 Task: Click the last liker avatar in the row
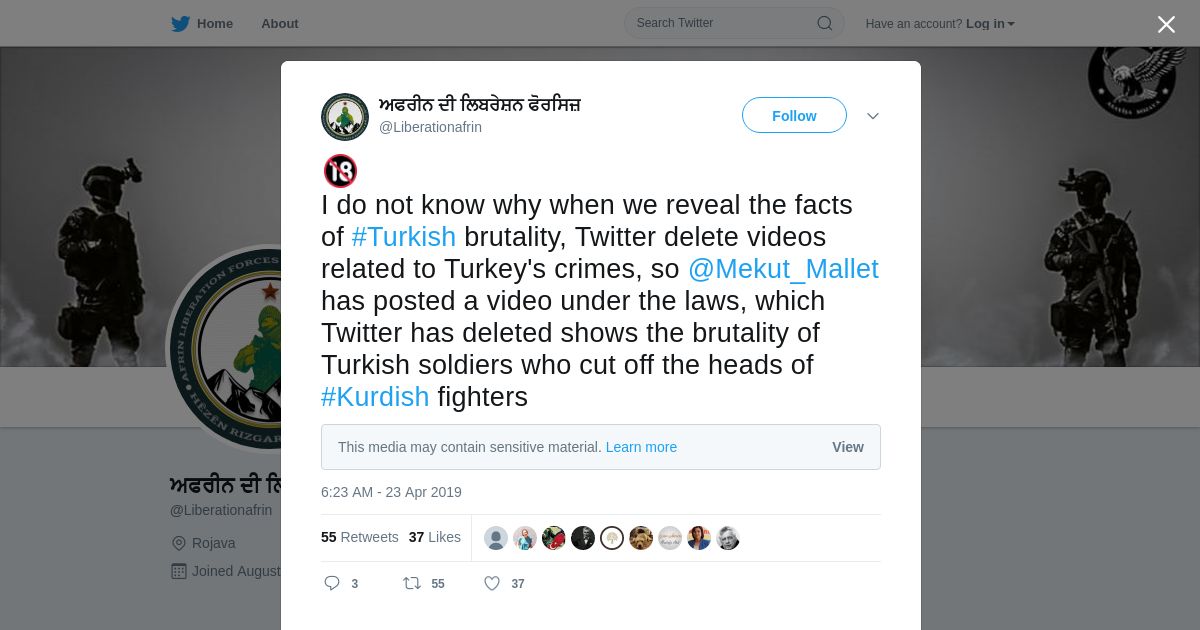pos(728,538)
